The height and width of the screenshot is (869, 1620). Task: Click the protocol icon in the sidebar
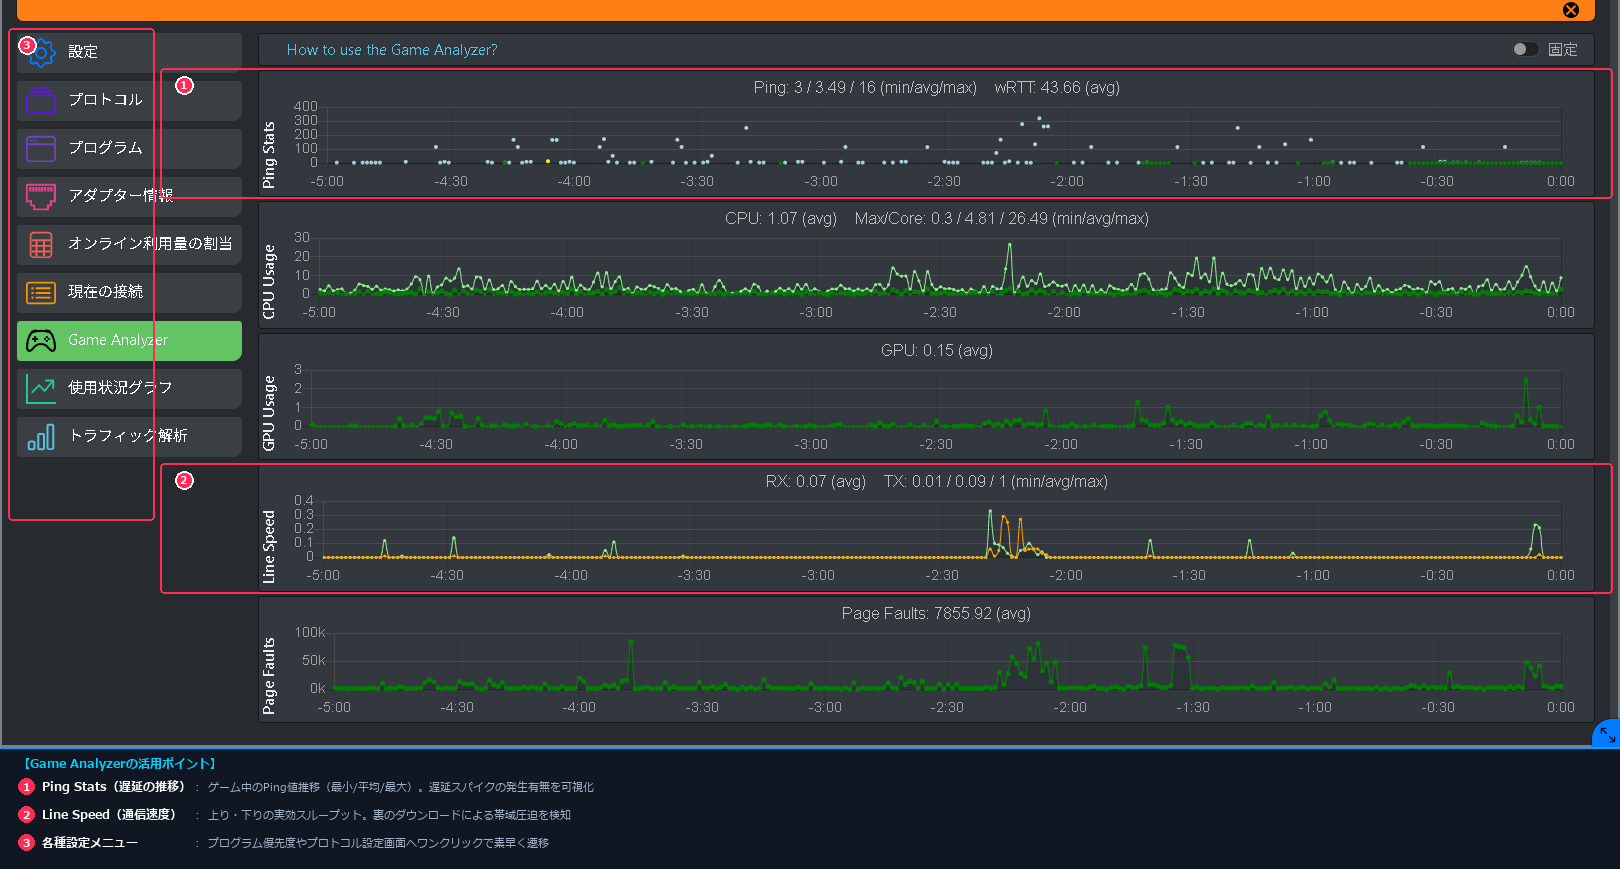point(41,100)
